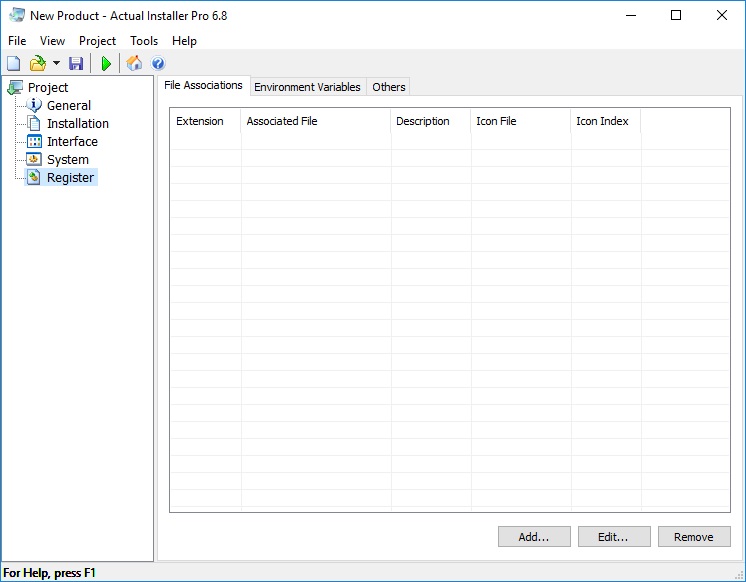
Task: Create a new project with toolbar icon
Action: coord(13,63)
